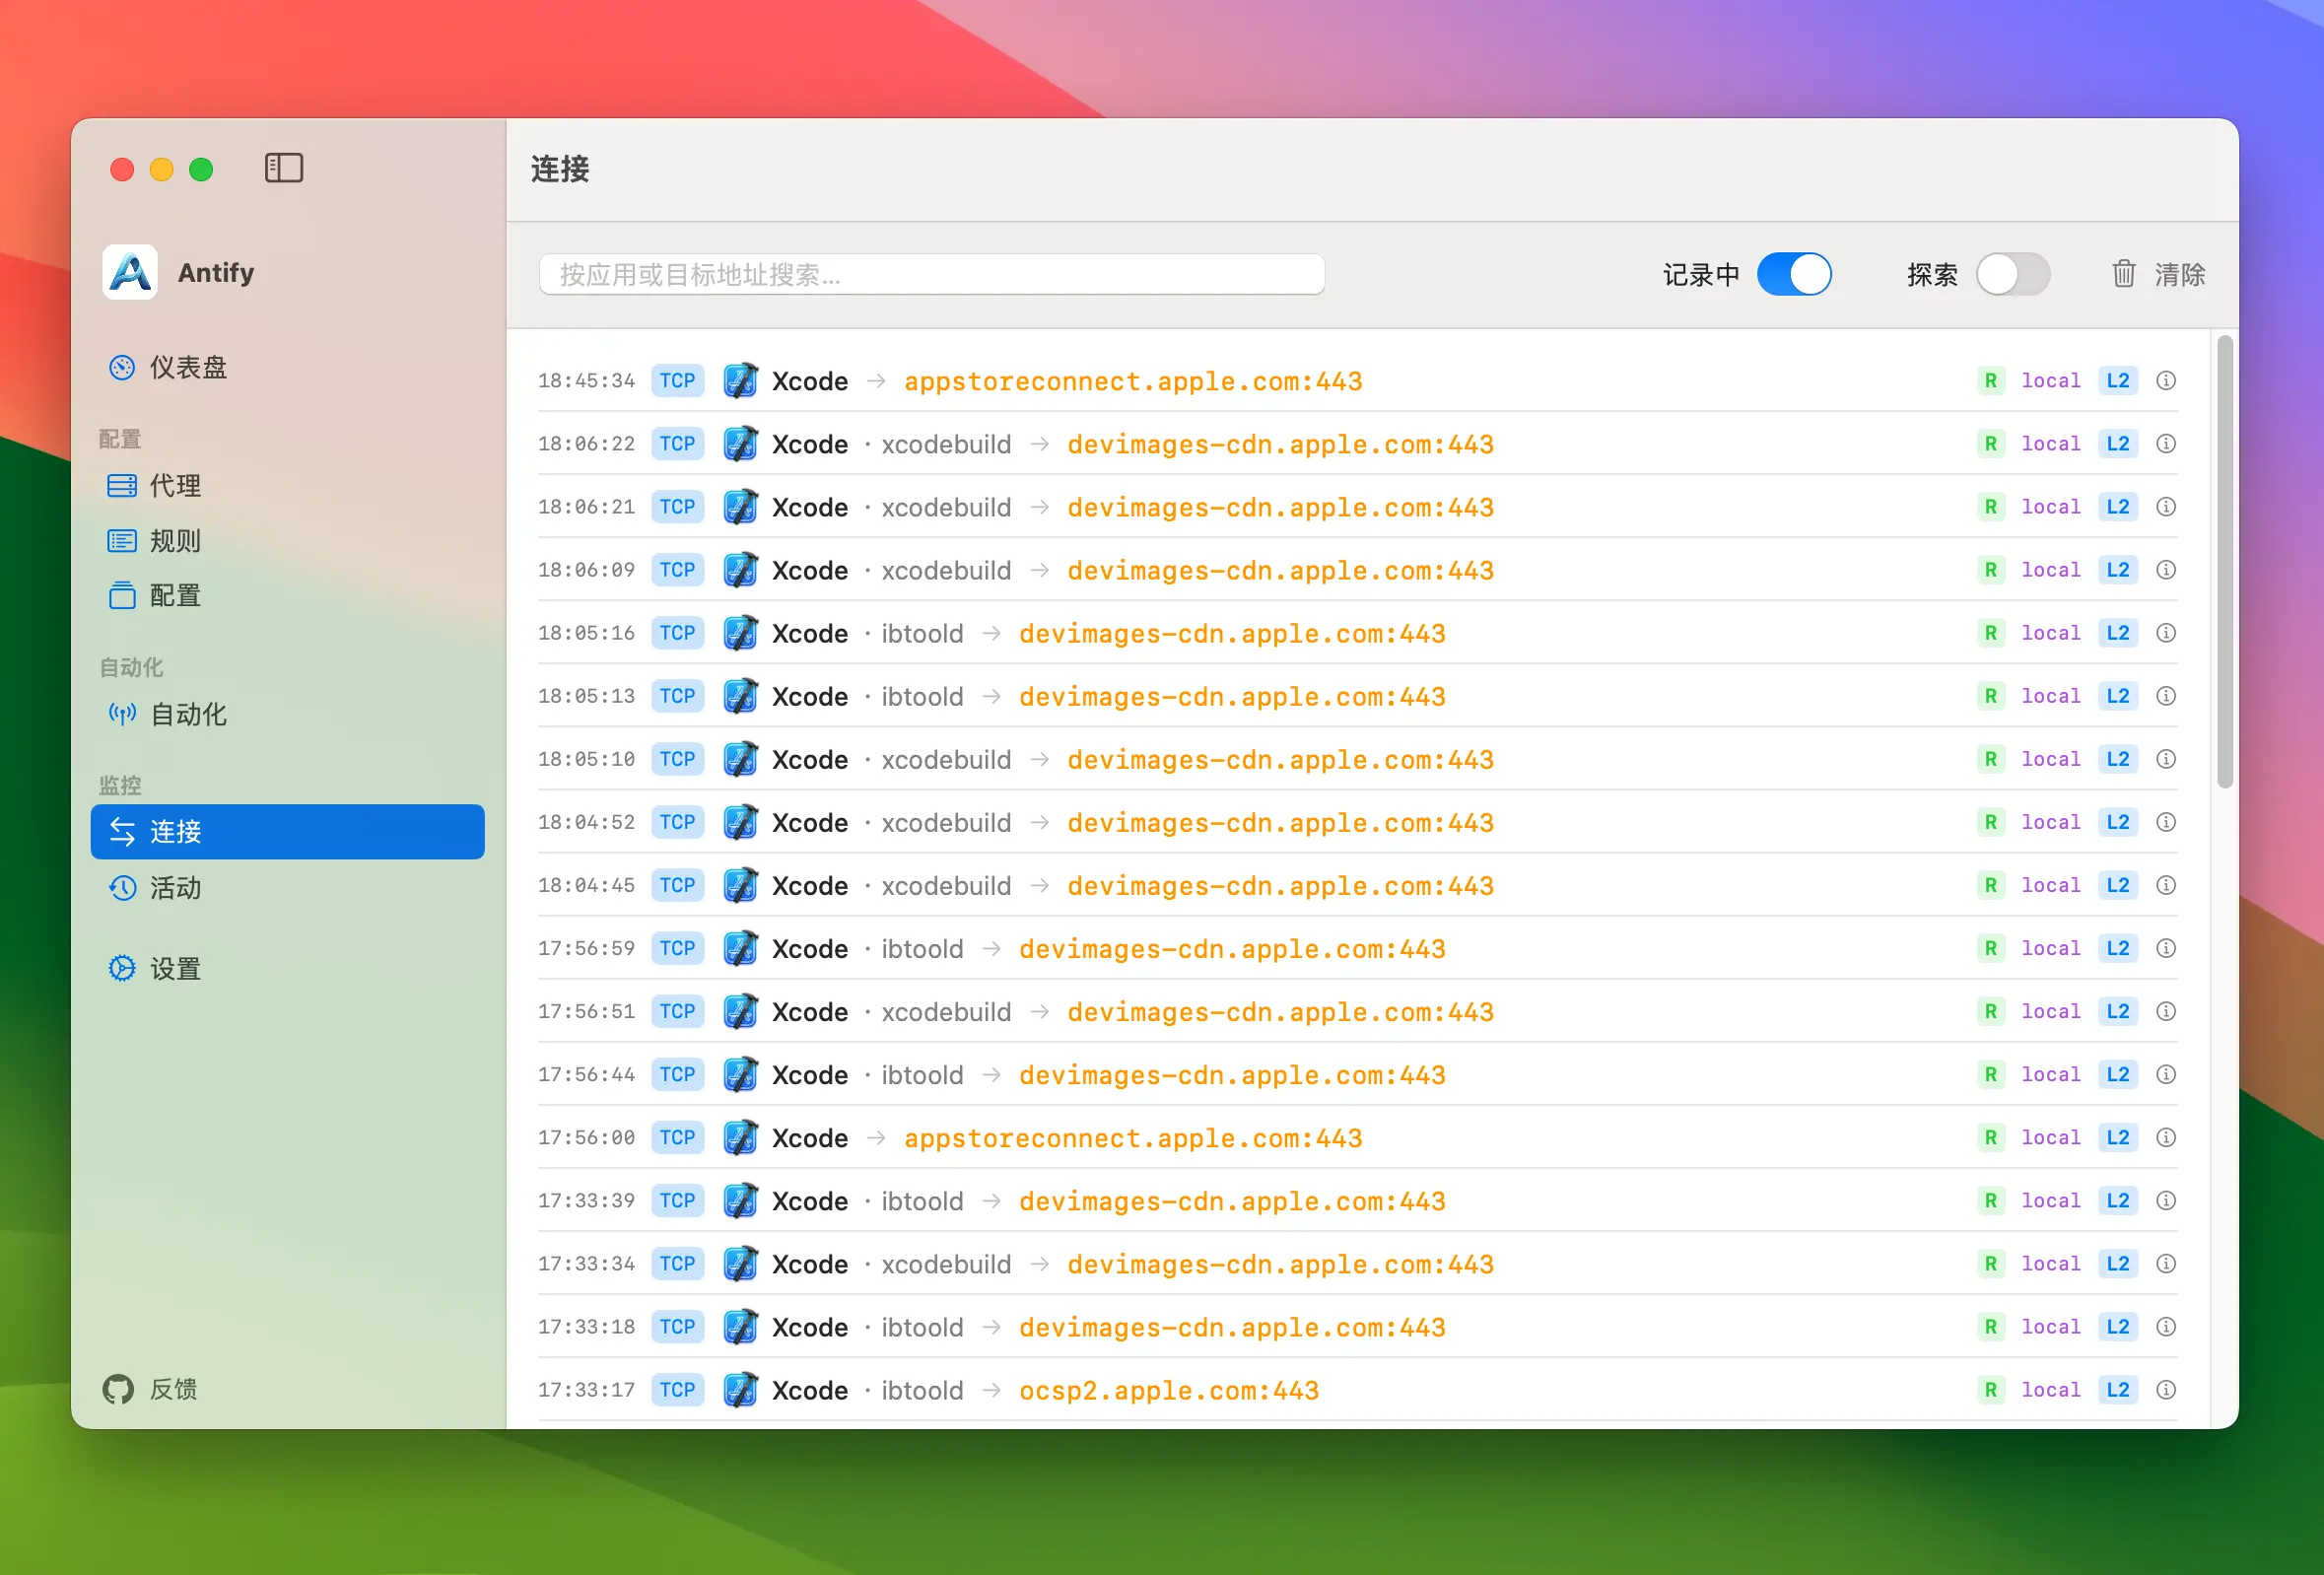Select appstoreconnect.apple.com:443 at 18:45:34

pos(1133,381)
